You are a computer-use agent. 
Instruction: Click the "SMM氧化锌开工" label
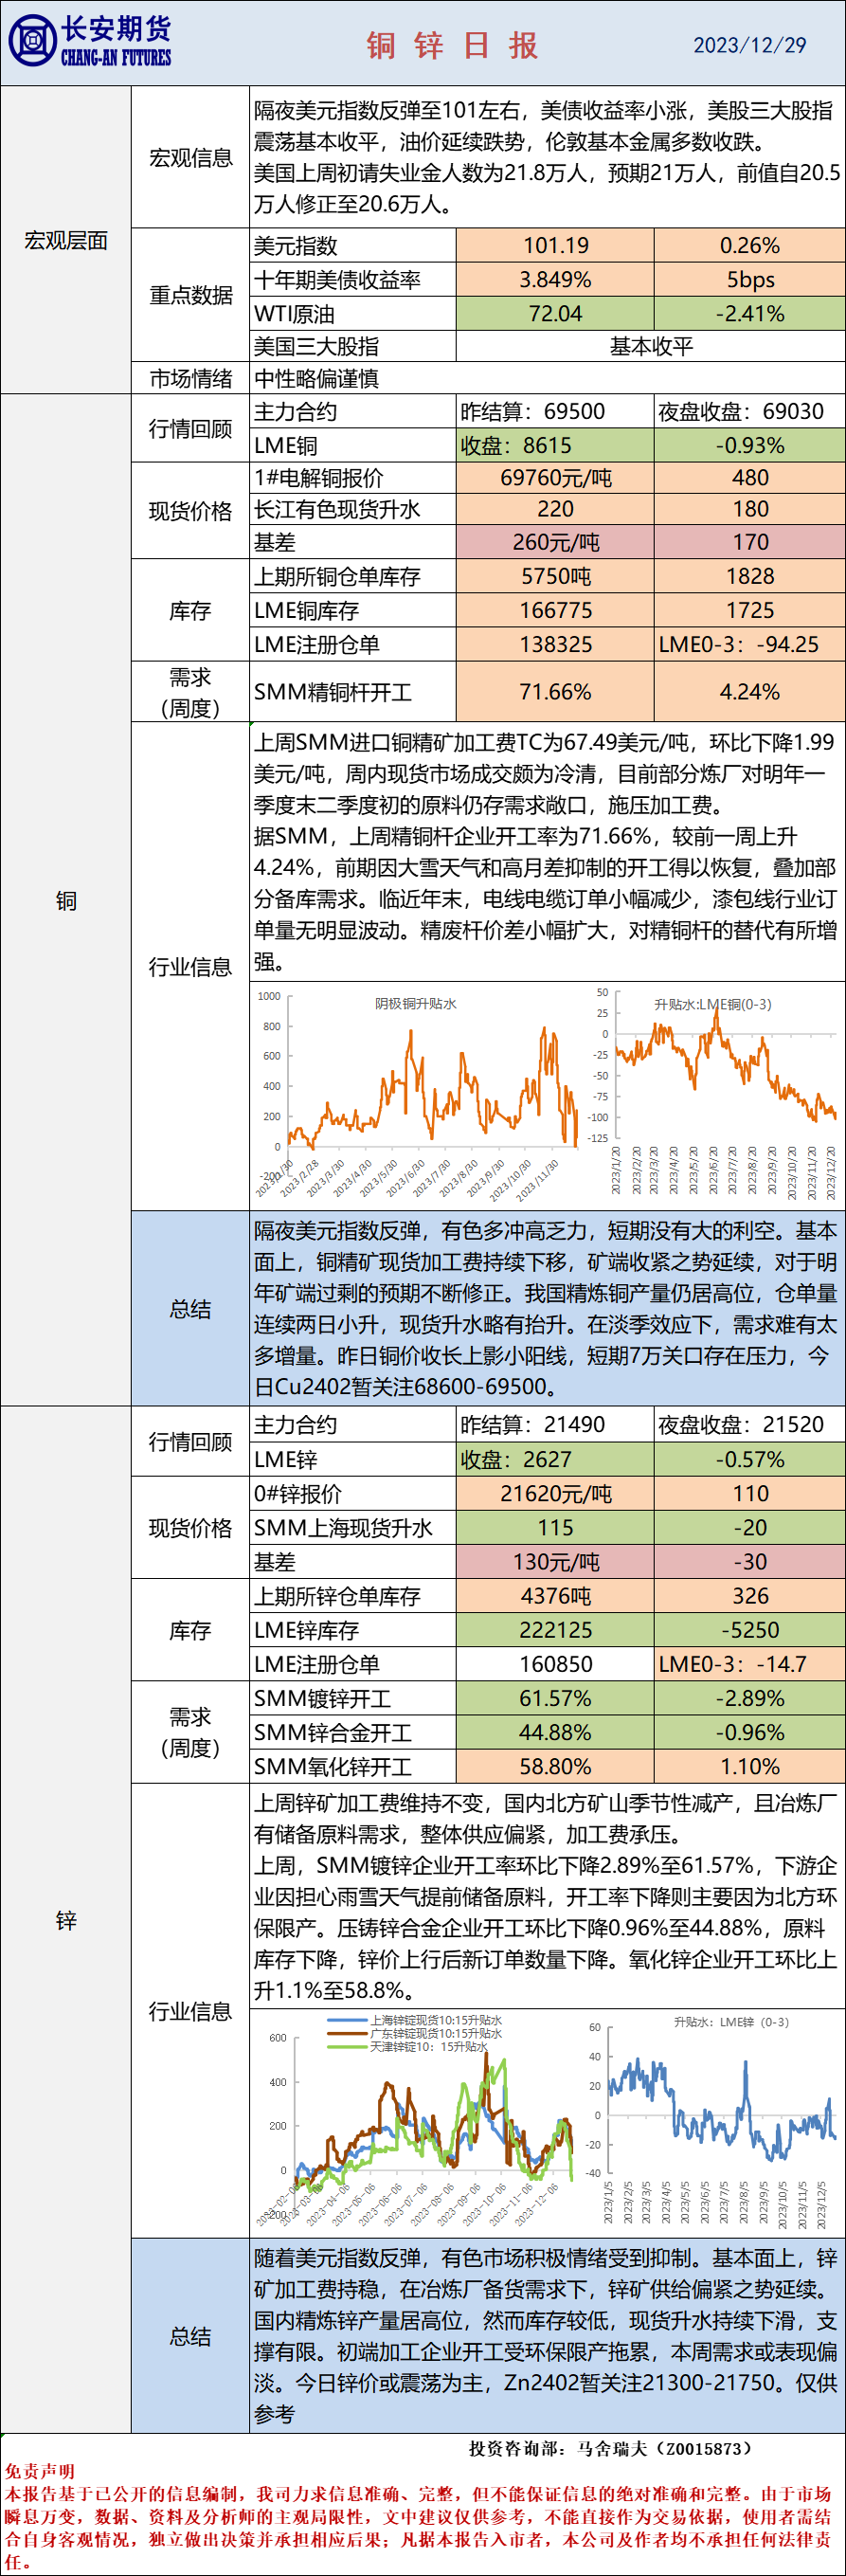(353, 1766)
